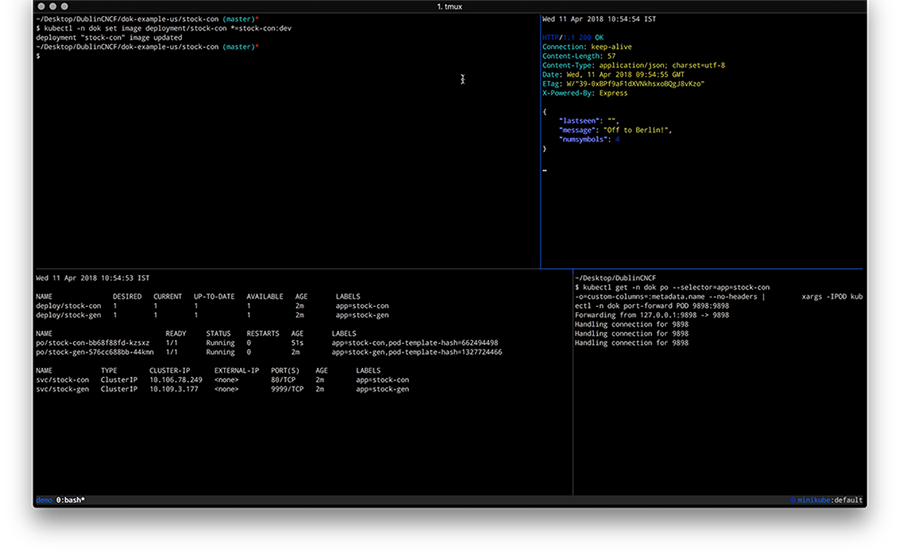Click the svc/stock-con service row
This screenshot has width=900, height=555.
coord(62,380)
